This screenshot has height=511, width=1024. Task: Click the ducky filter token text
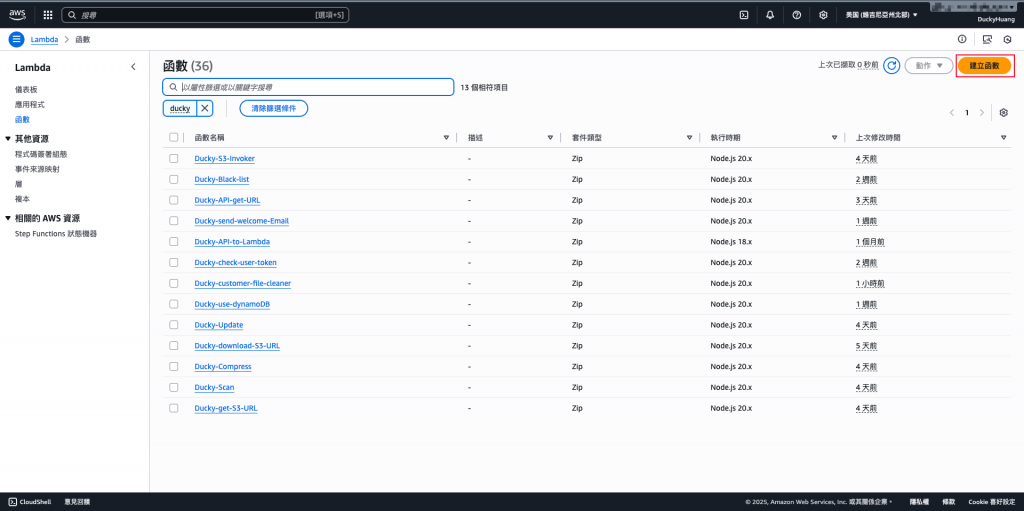pos(180,108)
